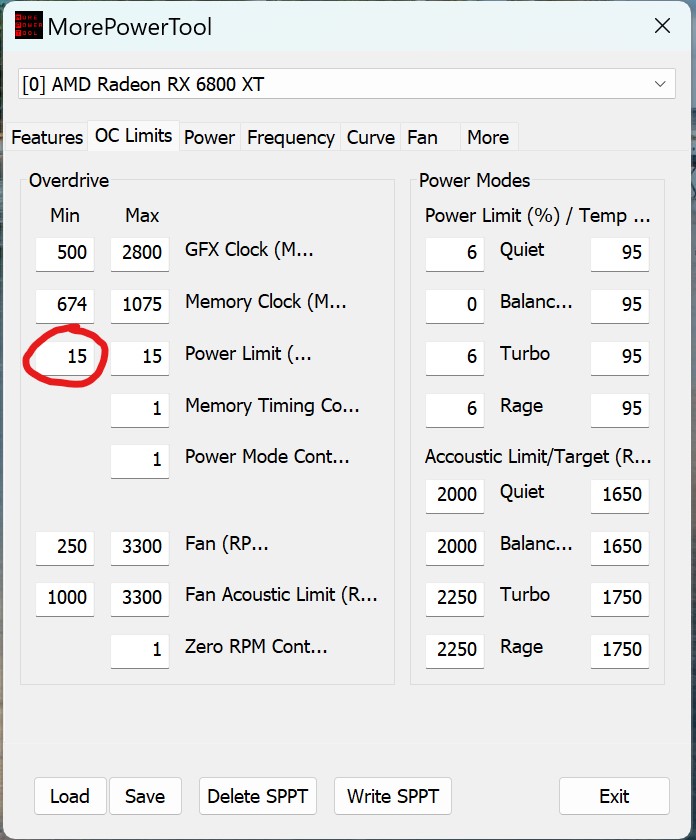Select Memory Clock max field 1075
Image resolution: width=696 pixels, height=840 pixels.
(x=140, y=305)
